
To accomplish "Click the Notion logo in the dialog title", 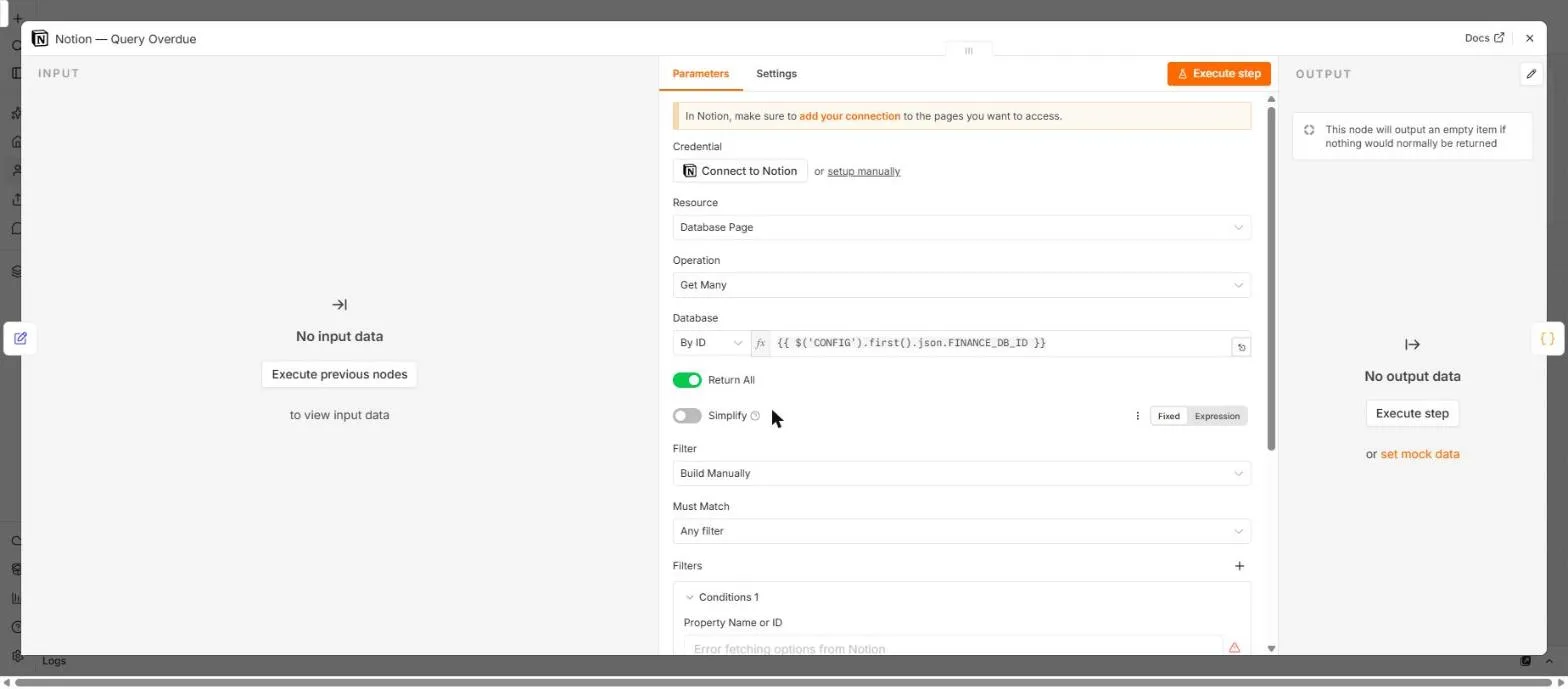I will tap(40, 39).
